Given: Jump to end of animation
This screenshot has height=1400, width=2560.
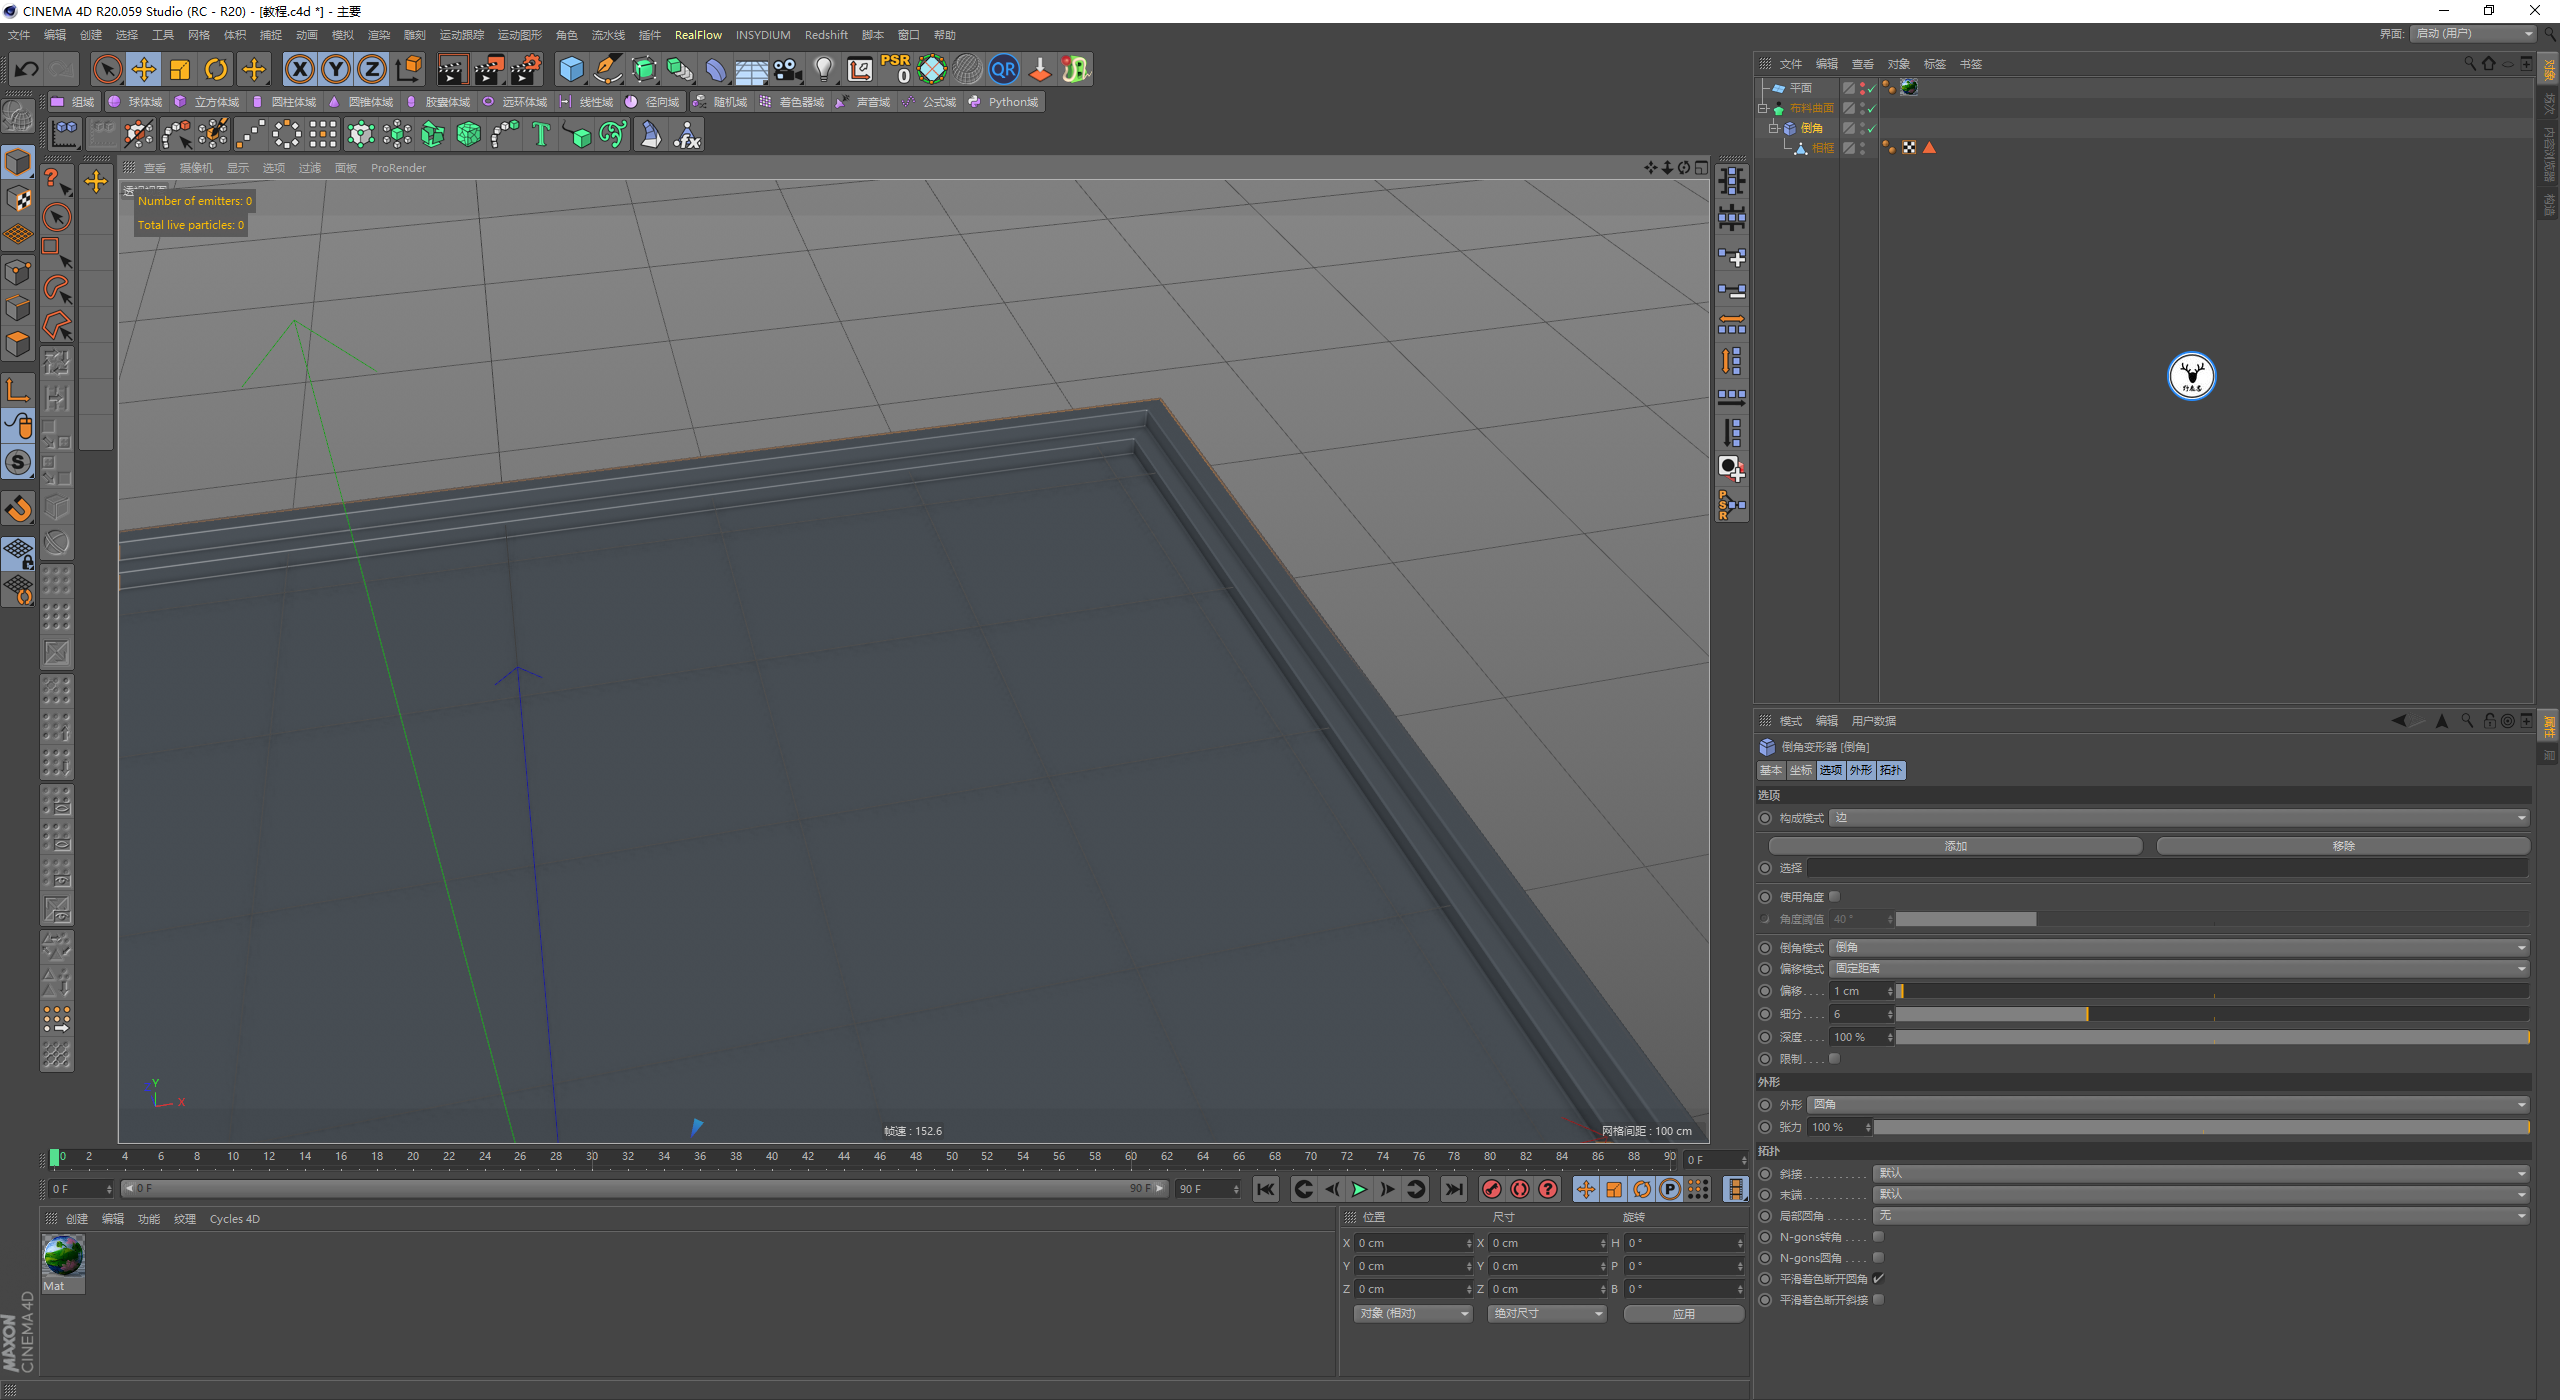Looking at the screenshot, I should pyautogui.click(x=1453, y=1189).
